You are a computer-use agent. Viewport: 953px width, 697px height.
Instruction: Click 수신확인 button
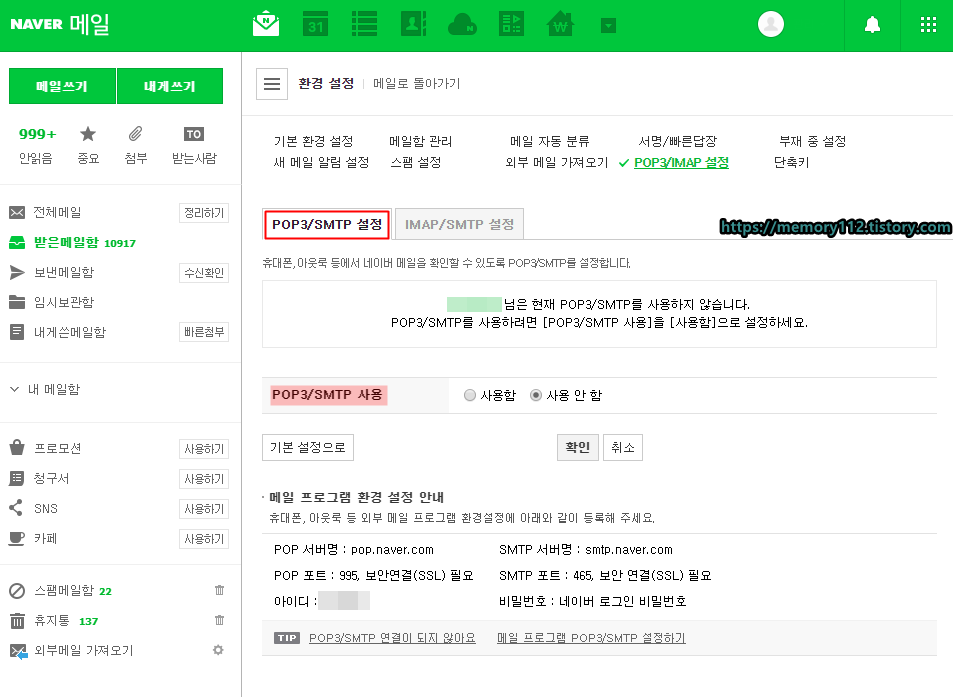[204, 273]
